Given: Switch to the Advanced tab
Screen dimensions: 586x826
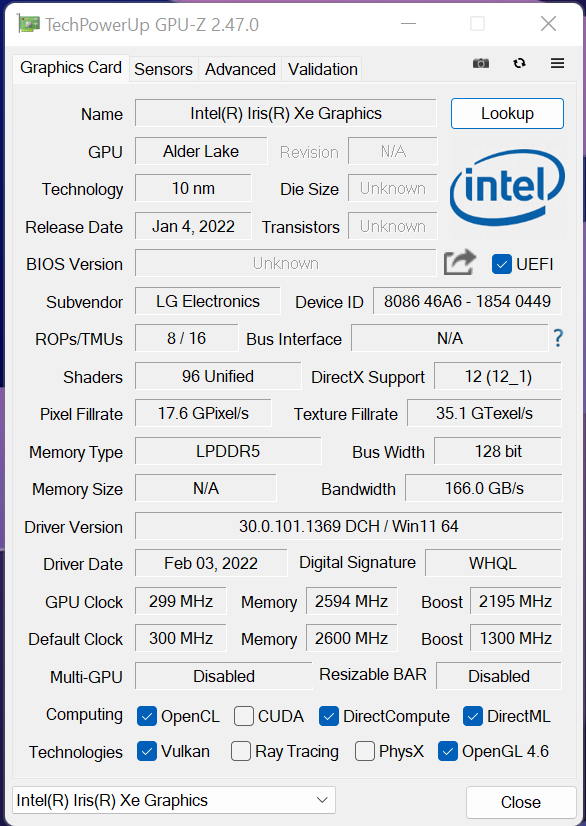Looking at the screenshot, I should click(x=240, y=69).
